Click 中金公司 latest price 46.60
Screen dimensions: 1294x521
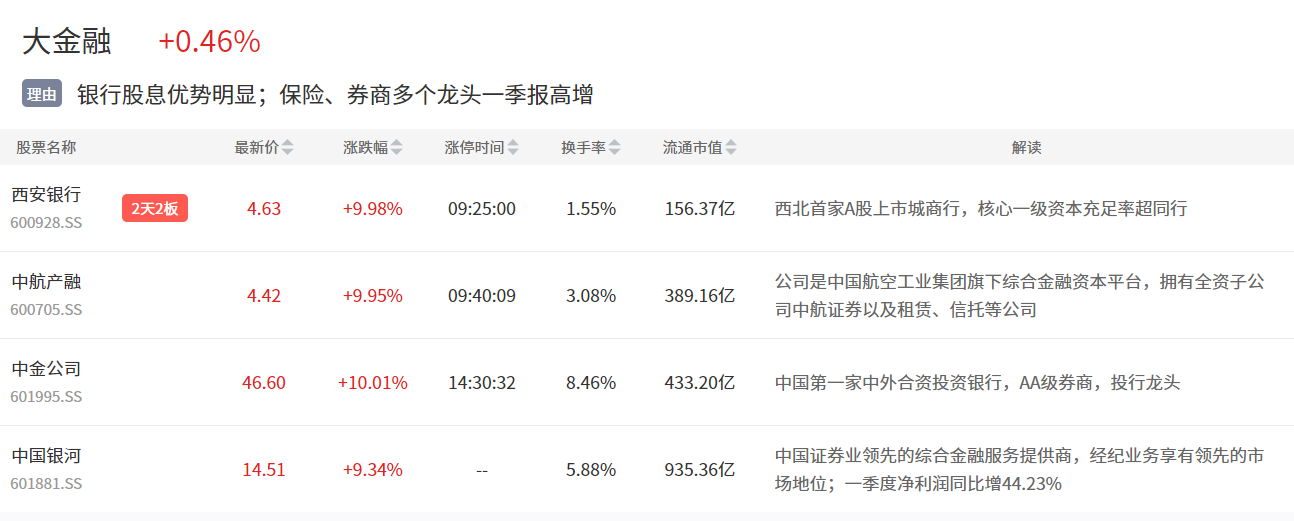(x=264, y=383)
